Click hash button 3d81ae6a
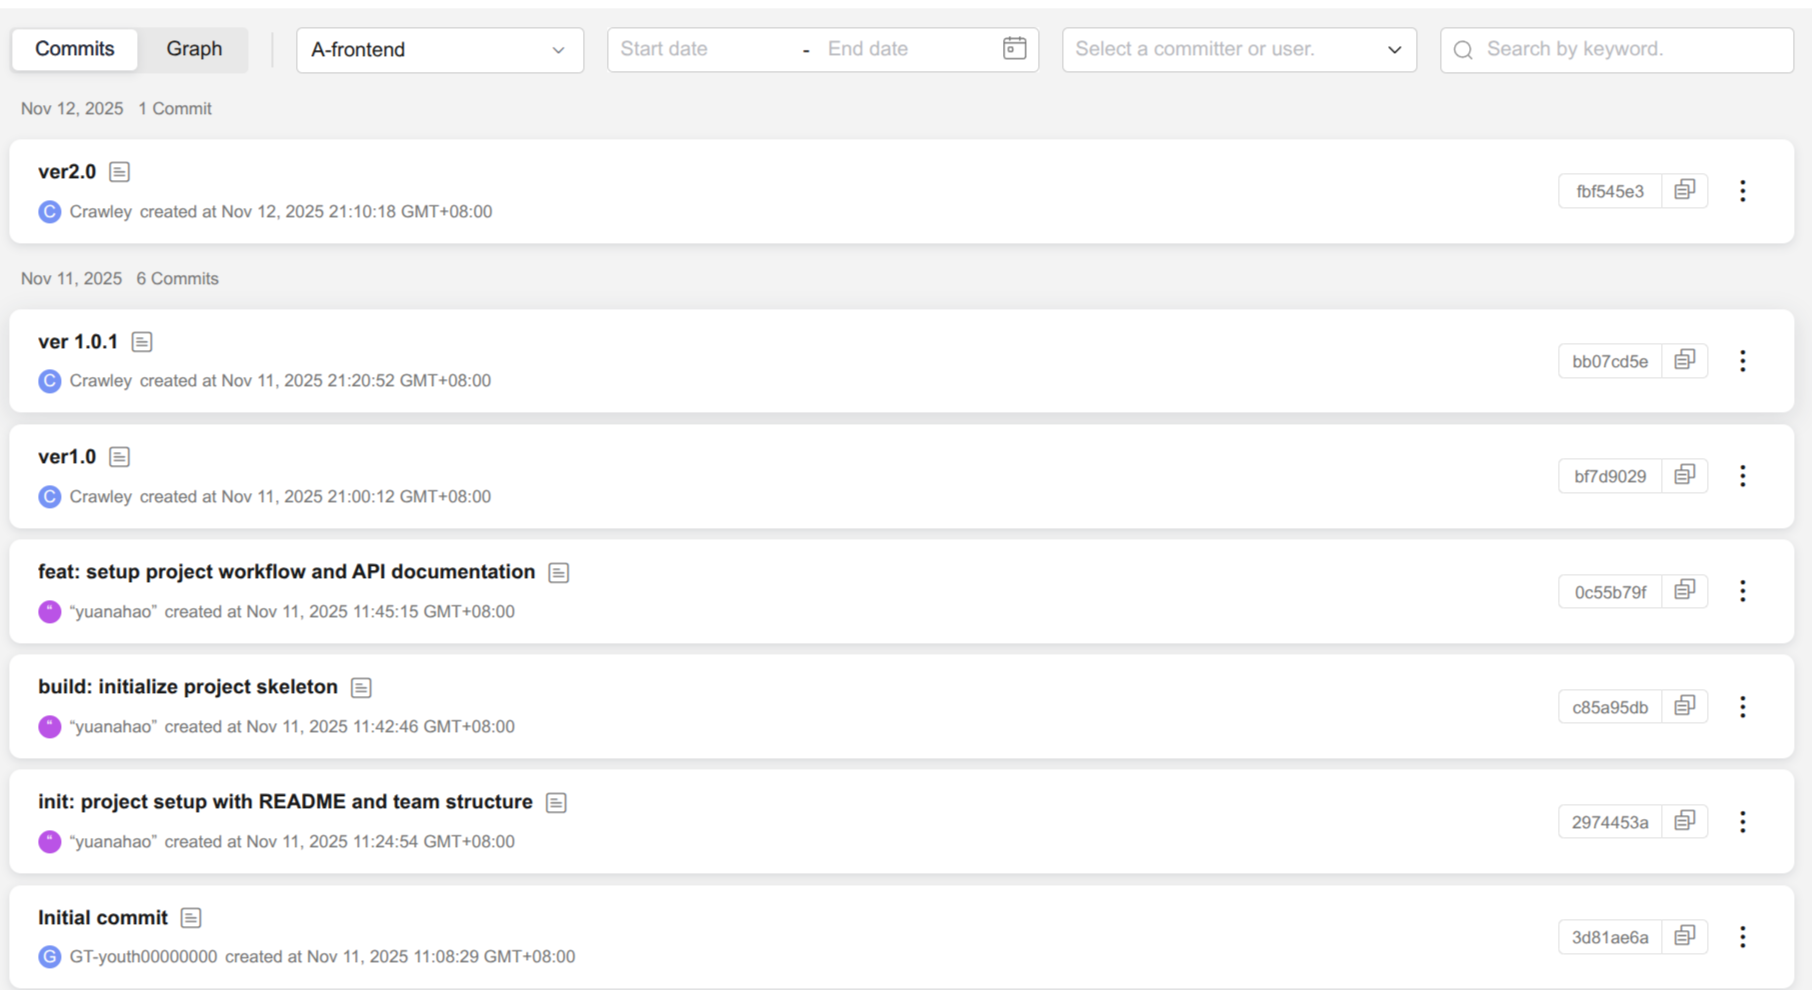The height and width of the screenshot is (990, 1812). pos(1610,937)
